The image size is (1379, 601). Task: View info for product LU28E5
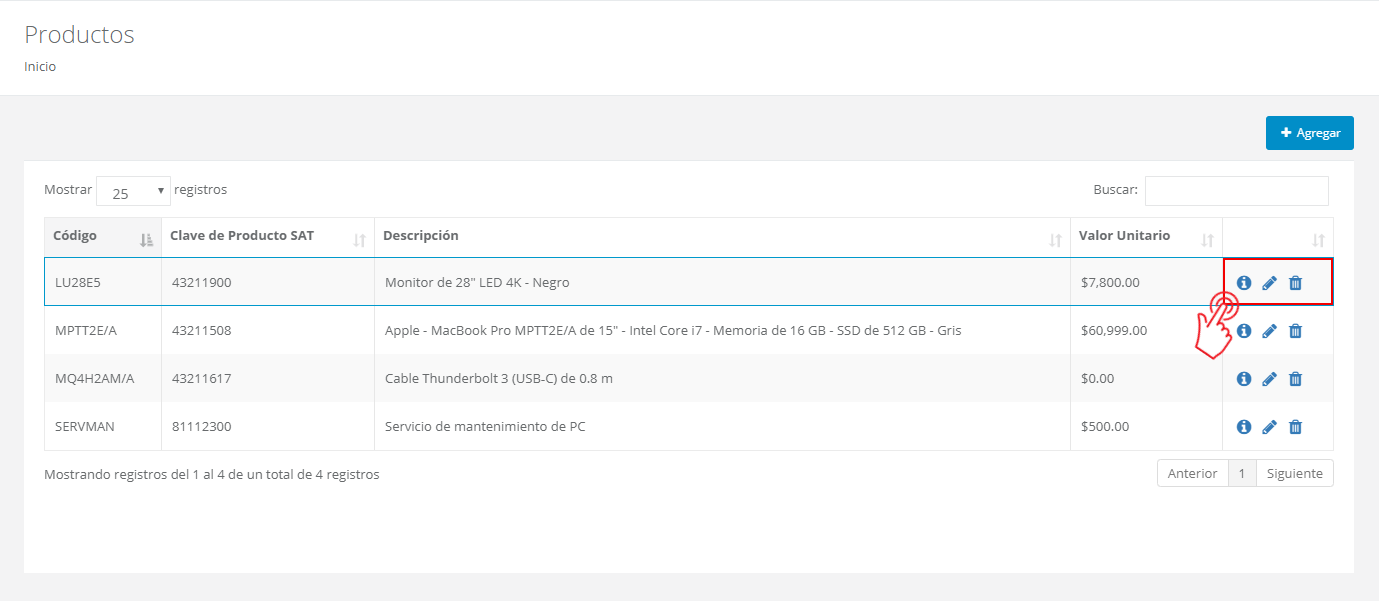[x=1244, y=283]
